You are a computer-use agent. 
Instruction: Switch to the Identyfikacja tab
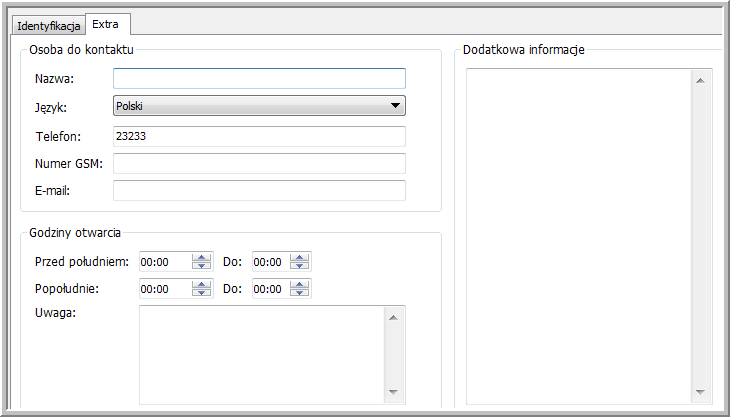click(47, 24)
